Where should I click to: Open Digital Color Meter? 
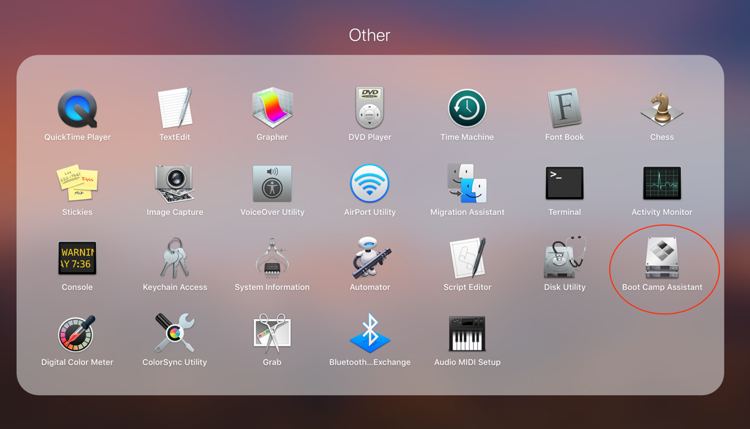point(77,333)
